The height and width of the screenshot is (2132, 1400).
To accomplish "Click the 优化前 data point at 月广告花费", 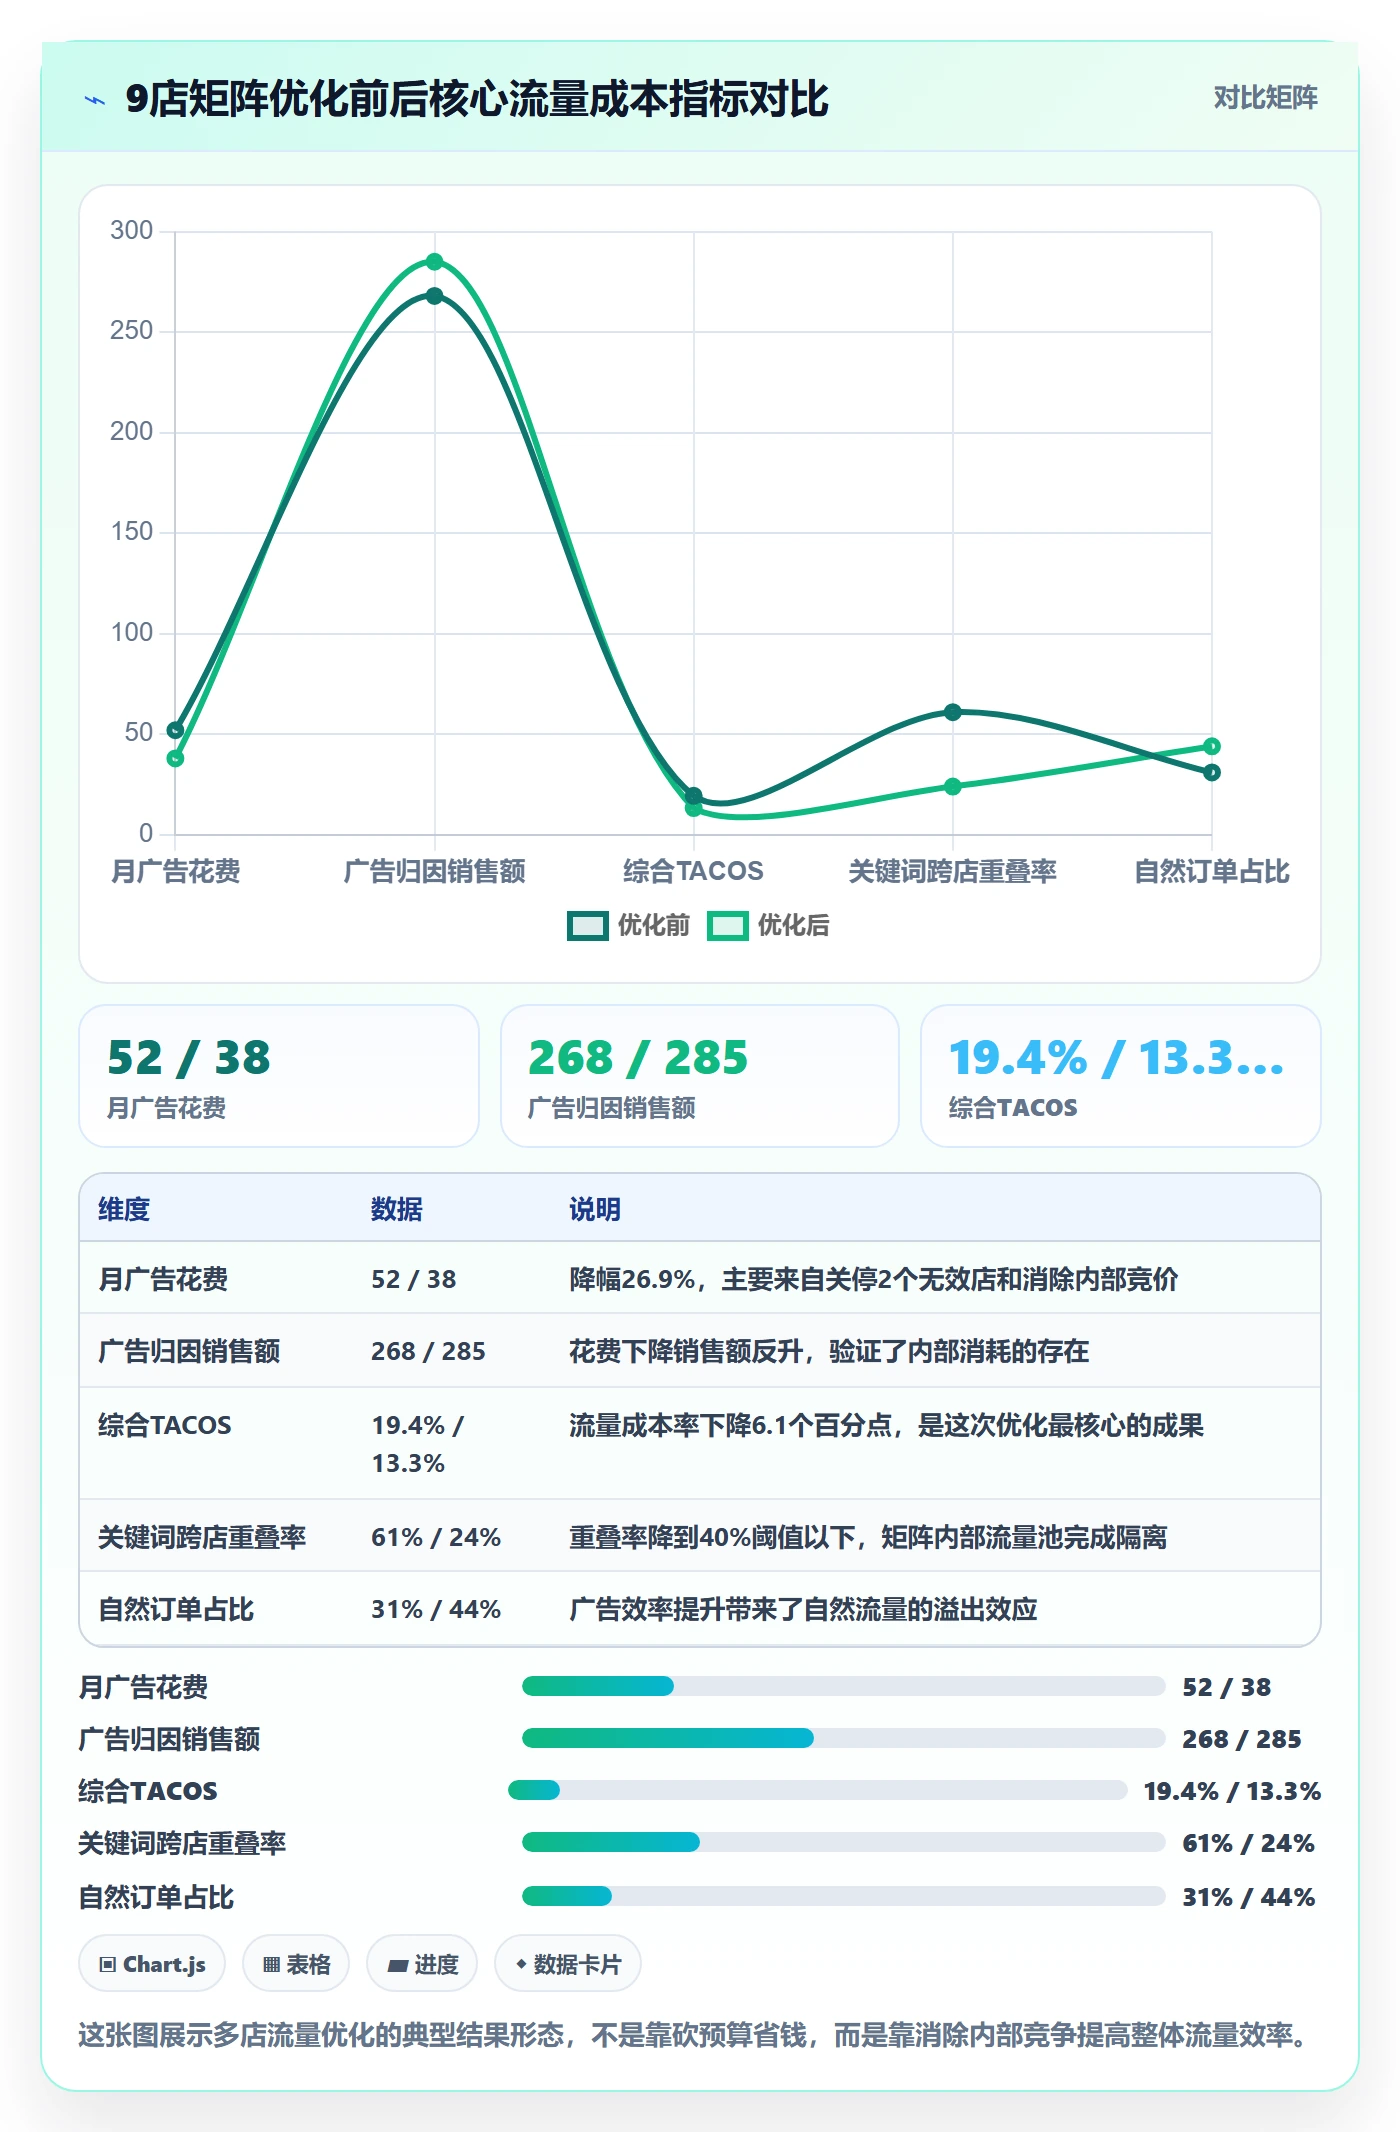I will click(x=176, y=730).
